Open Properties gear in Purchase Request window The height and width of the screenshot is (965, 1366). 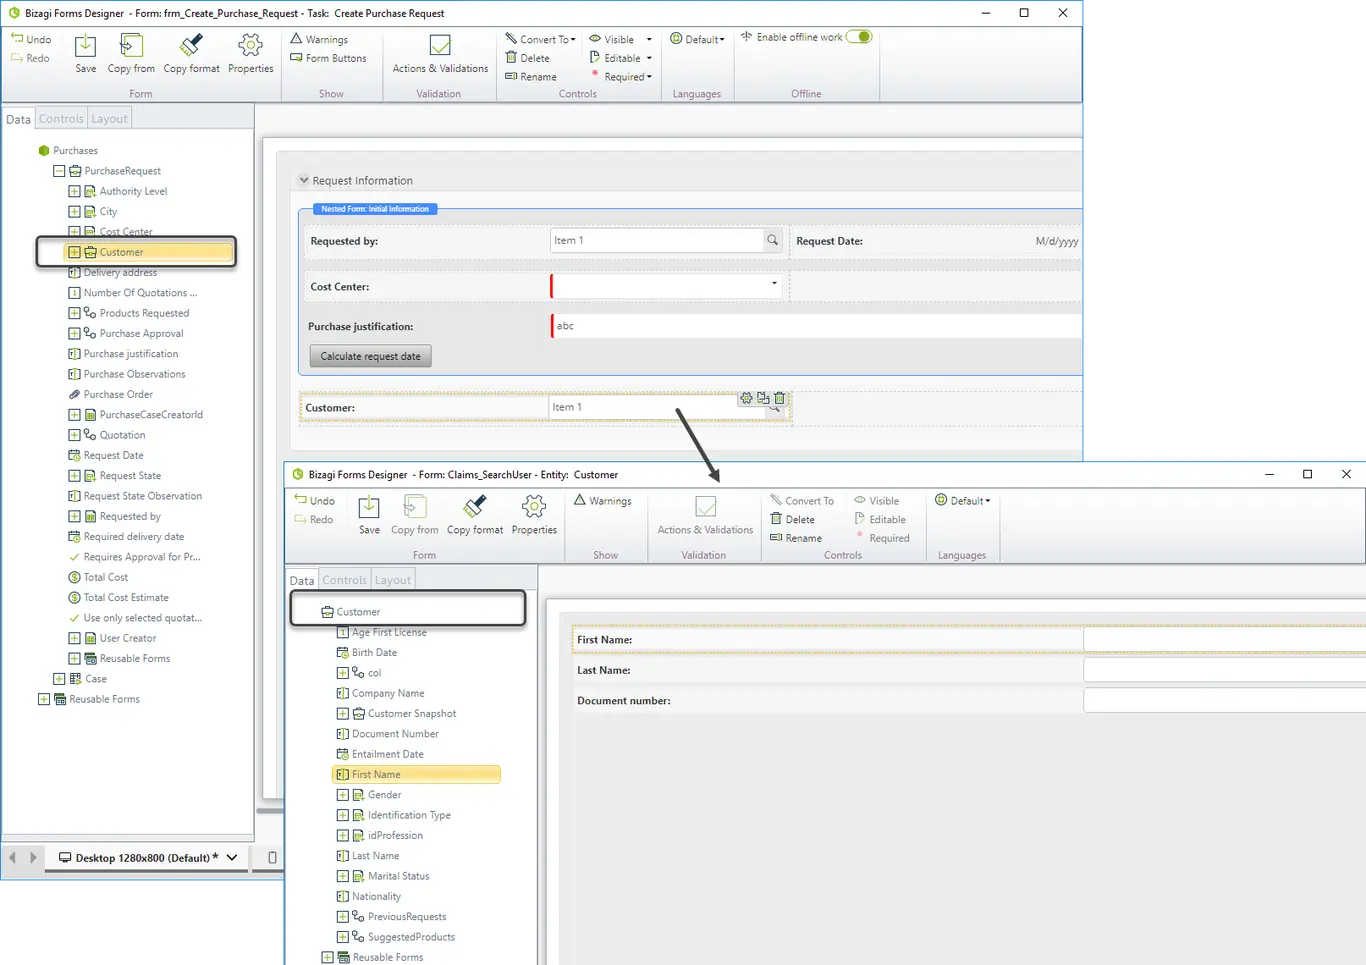point(250,46)
